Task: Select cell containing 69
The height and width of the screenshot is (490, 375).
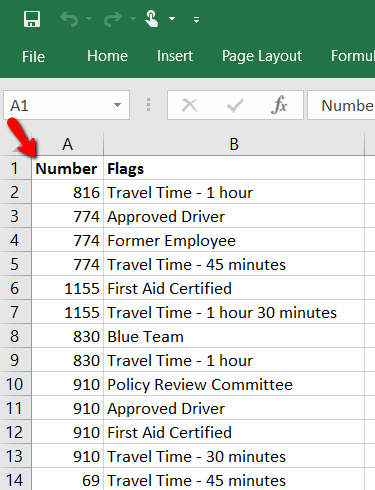Action: point(68,479)
